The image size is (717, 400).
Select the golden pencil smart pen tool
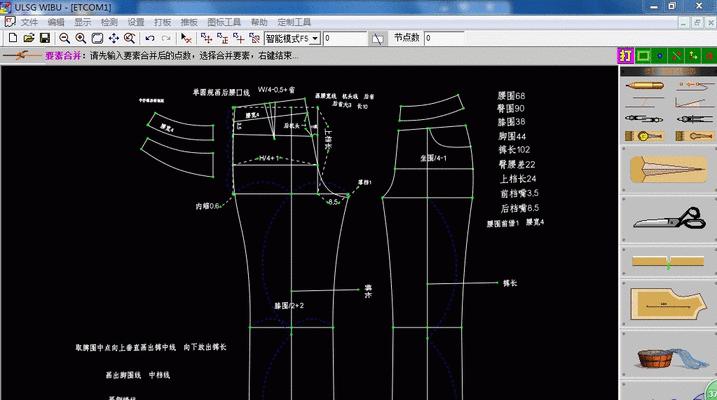pyautogui.click(x=644, y=85)
